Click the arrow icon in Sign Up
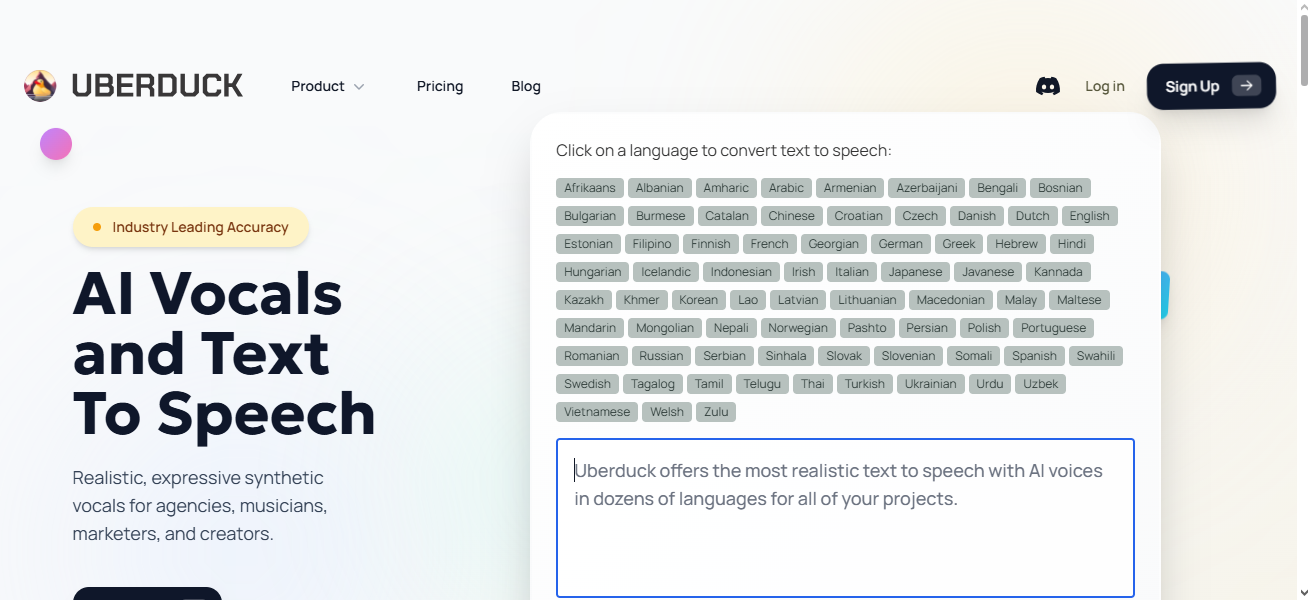Image resolution: width=1312 pixels, height=600 pixels. point(1246,86)
